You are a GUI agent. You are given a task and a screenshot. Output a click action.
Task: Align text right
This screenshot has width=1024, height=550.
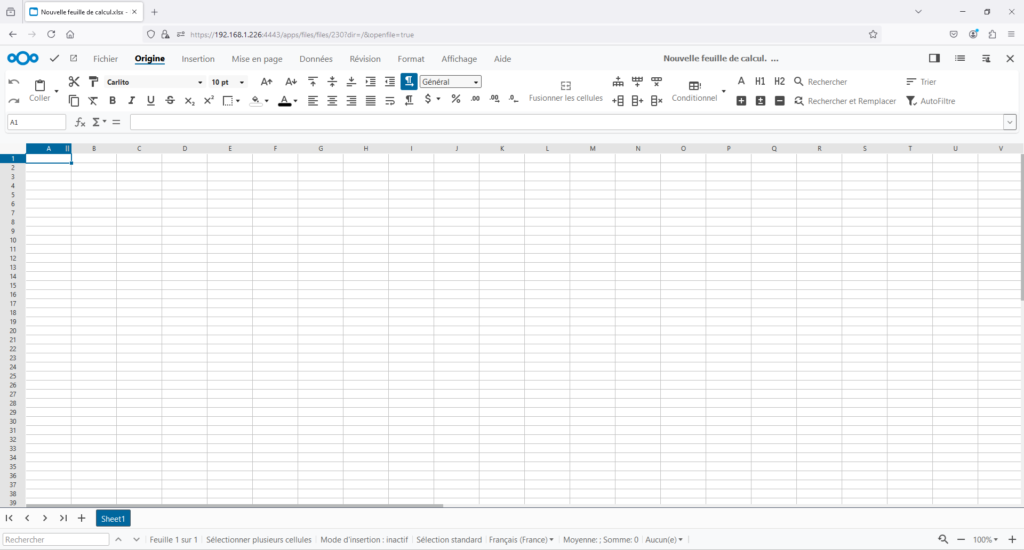click(351, 101)
